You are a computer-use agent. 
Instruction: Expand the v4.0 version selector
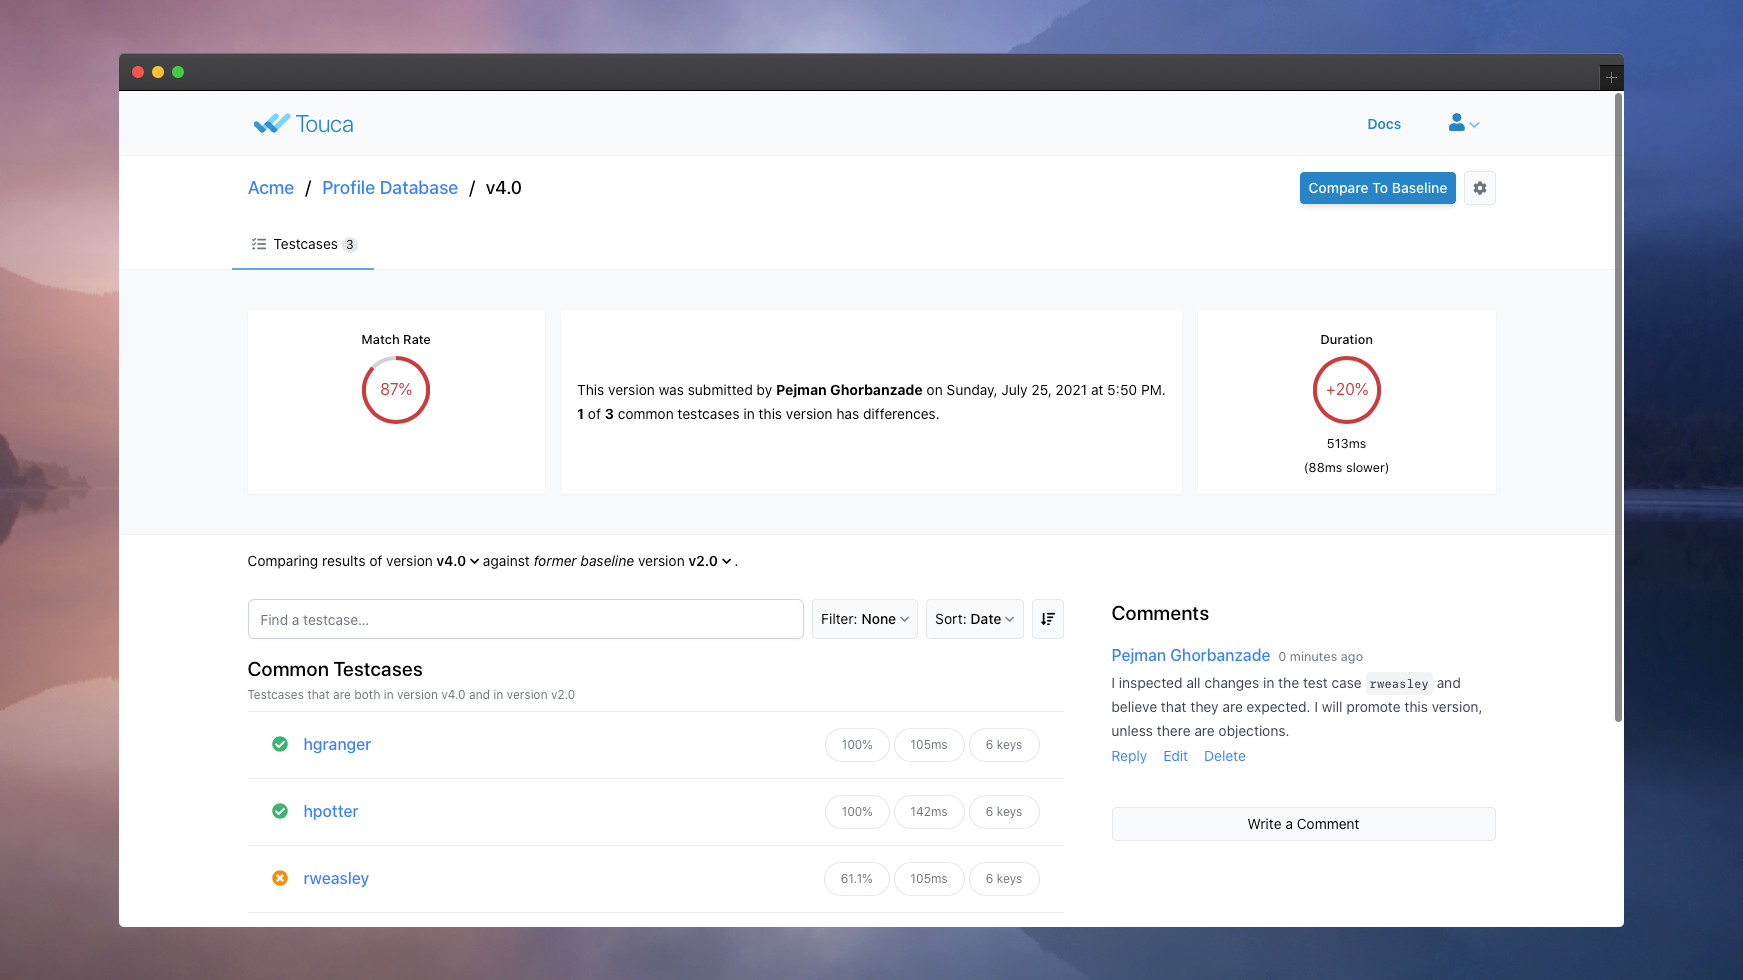click(x=458, y=561)
